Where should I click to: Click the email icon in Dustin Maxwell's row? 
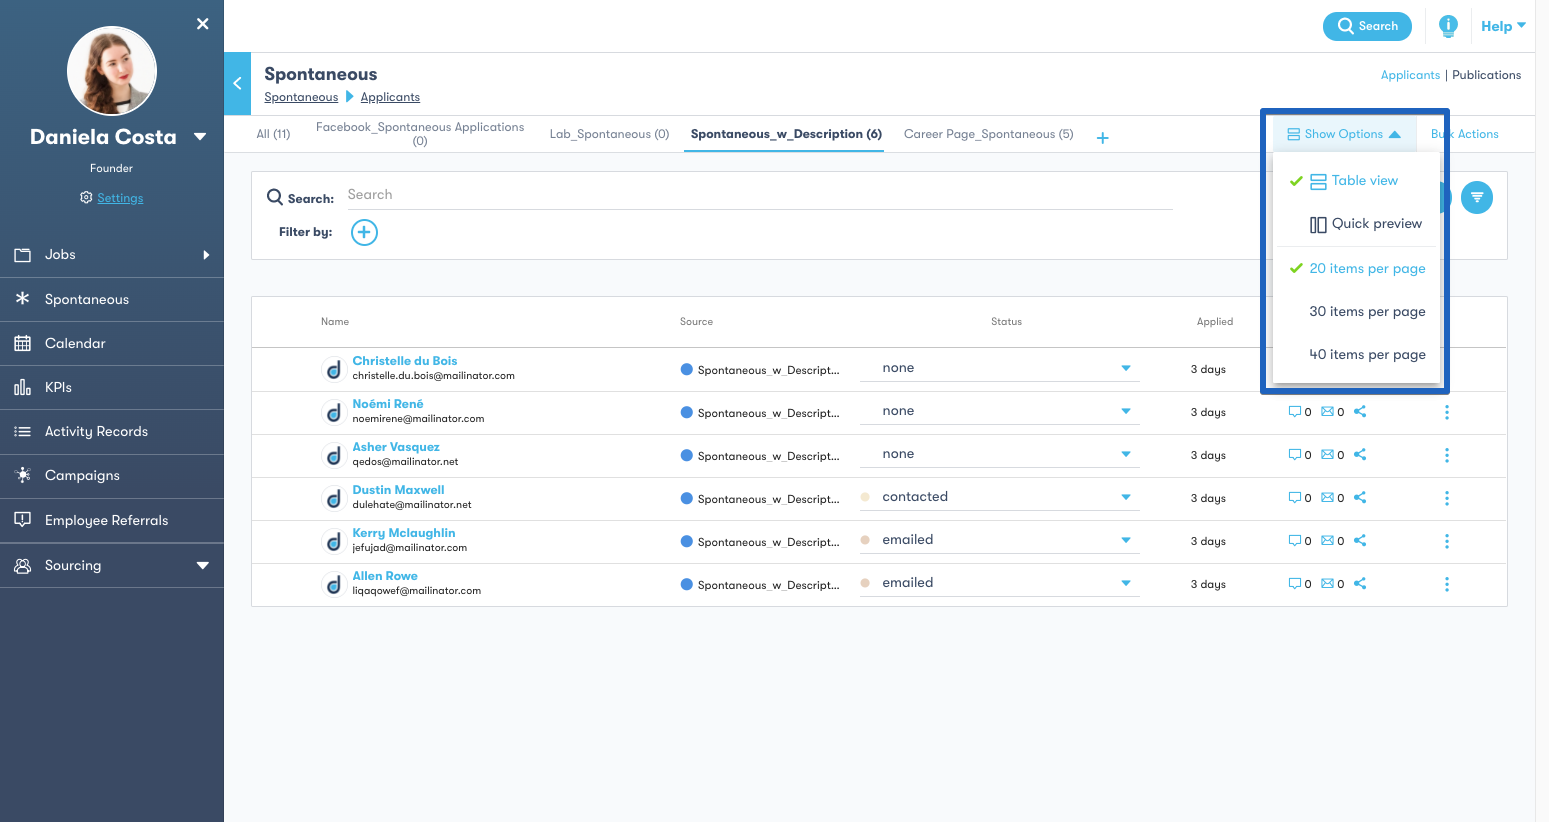[1327, 498]
